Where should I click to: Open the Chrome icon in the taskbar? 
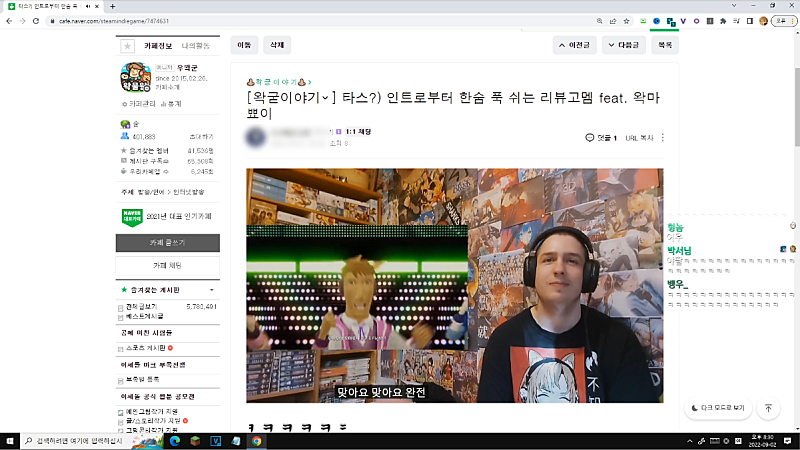(257, 440)
